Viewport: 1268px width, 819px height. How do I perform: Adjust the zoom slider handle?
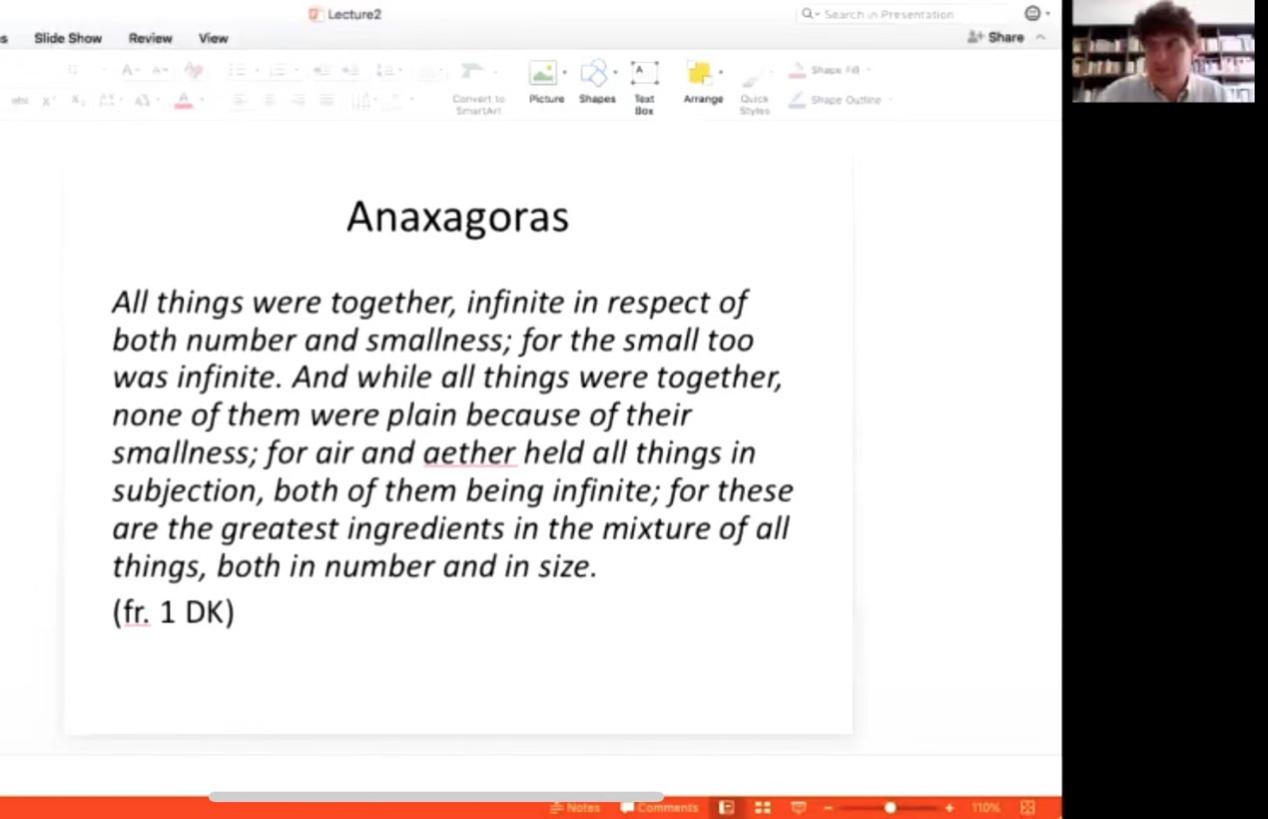(889, 808)
